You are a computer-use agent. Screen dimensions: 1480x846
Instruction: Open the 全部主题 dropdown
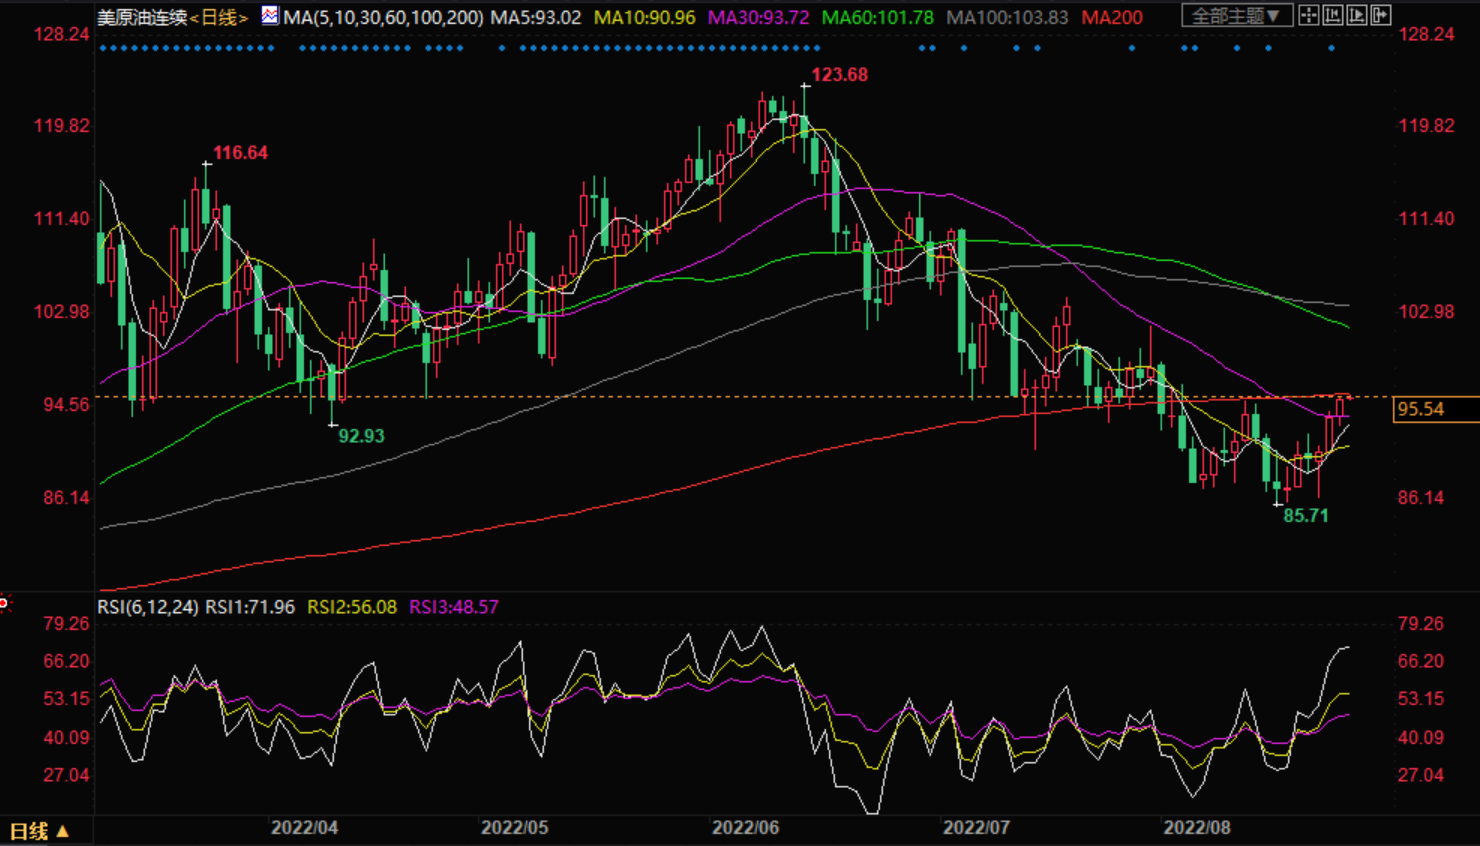tap(1236, 16)
